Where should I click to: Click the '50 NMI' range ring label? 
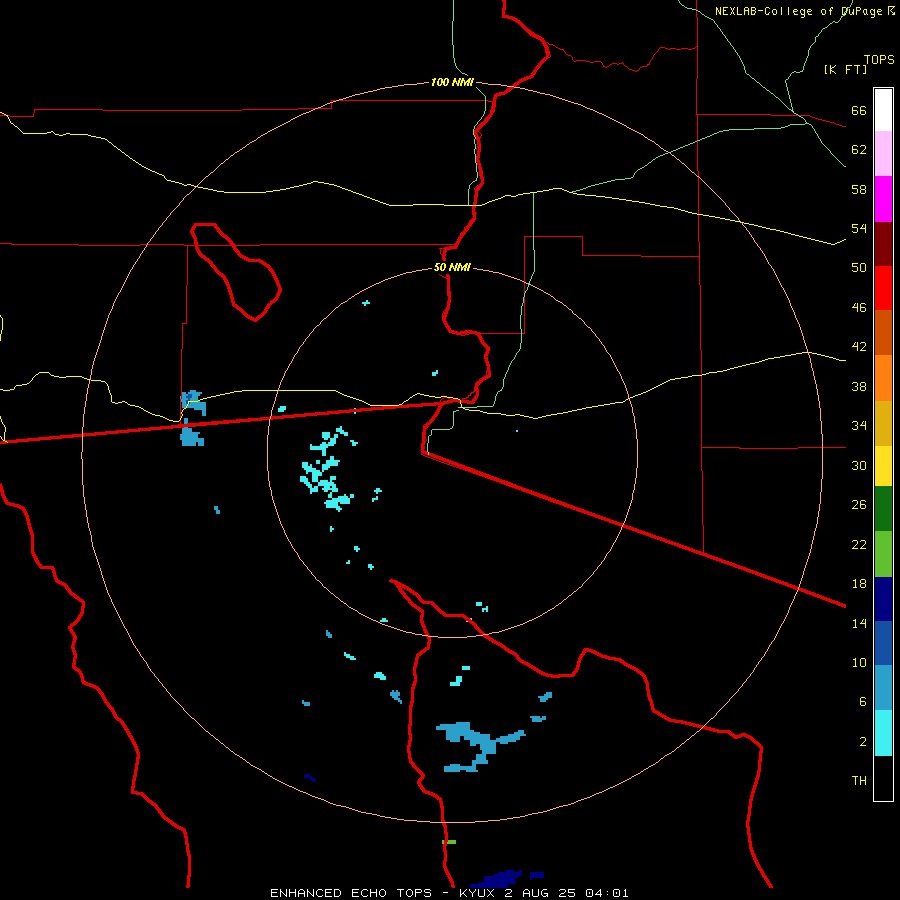click(x=452, y=267)
